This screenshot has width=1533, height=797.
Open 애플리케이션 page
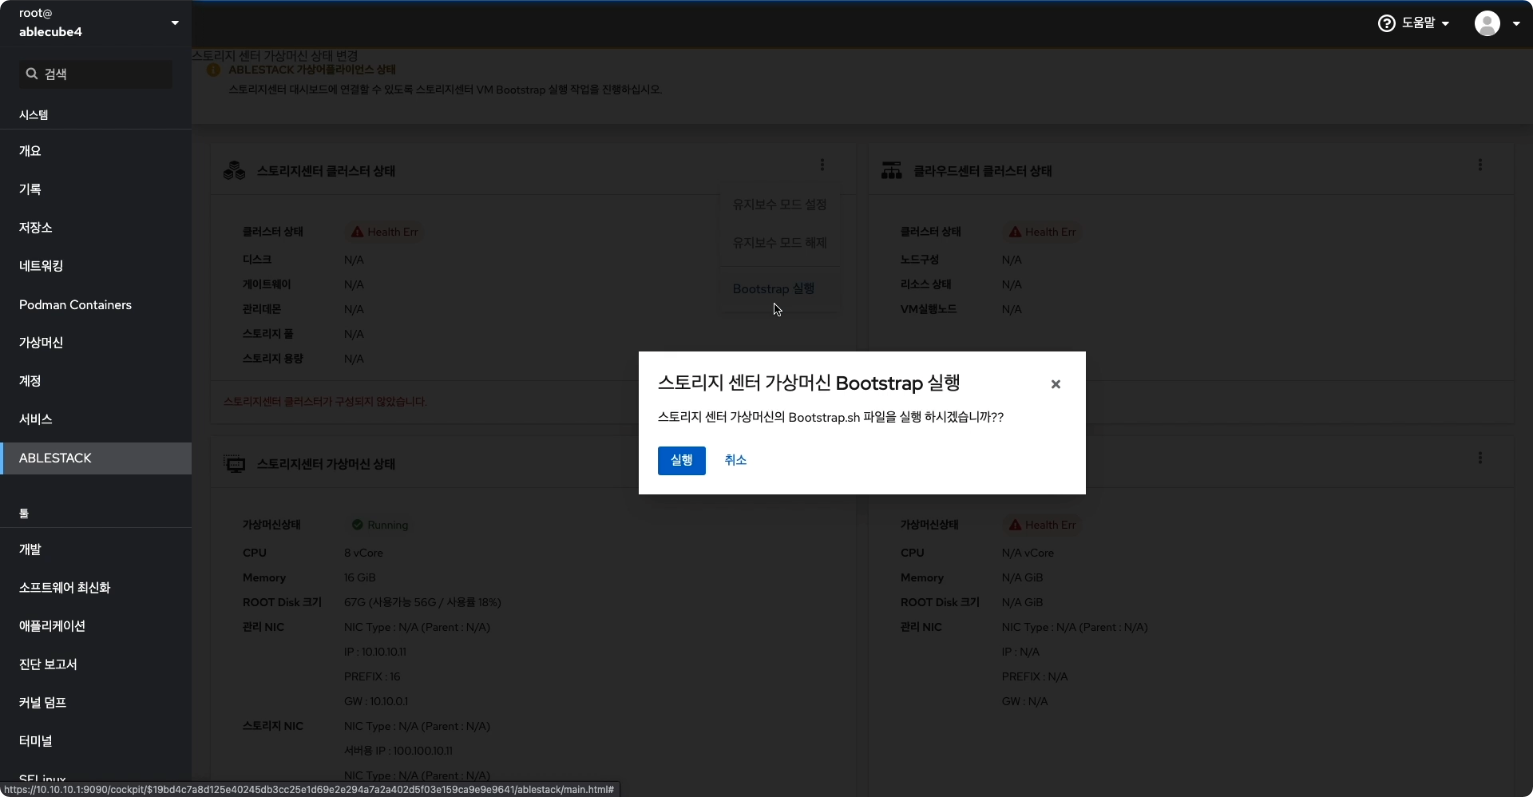(x=96, y=626)
